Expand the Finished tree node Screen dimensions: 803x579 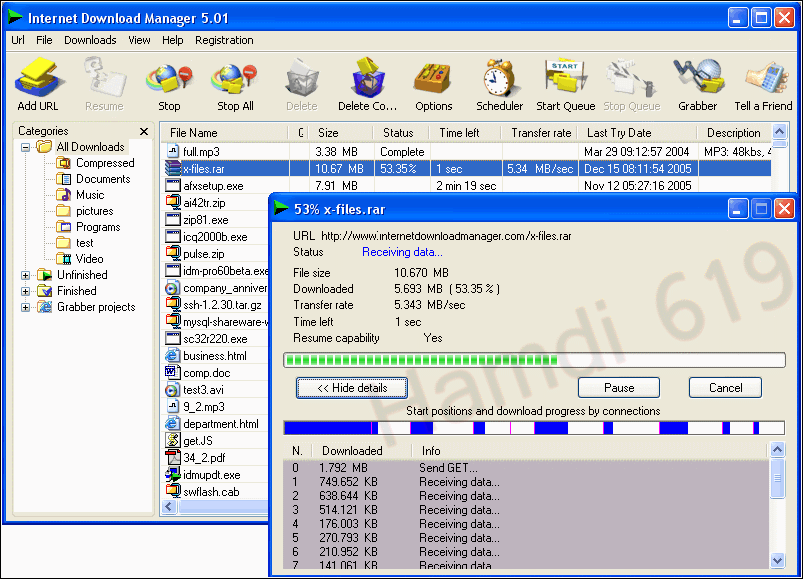click(x=25, y=291)
